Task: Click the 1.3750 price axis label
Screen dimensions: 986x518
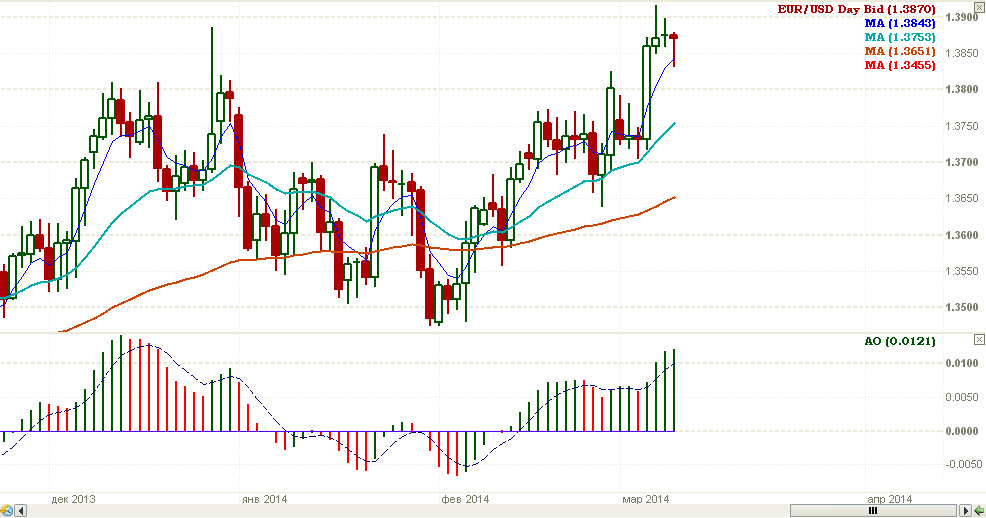Action: 962,126
